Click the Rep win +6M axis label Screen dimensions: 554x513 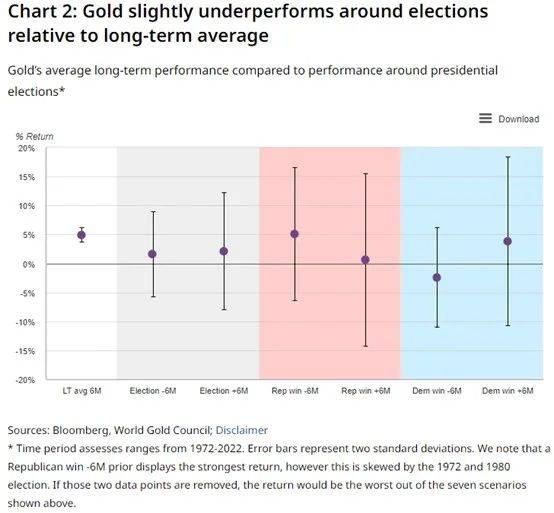366,391
